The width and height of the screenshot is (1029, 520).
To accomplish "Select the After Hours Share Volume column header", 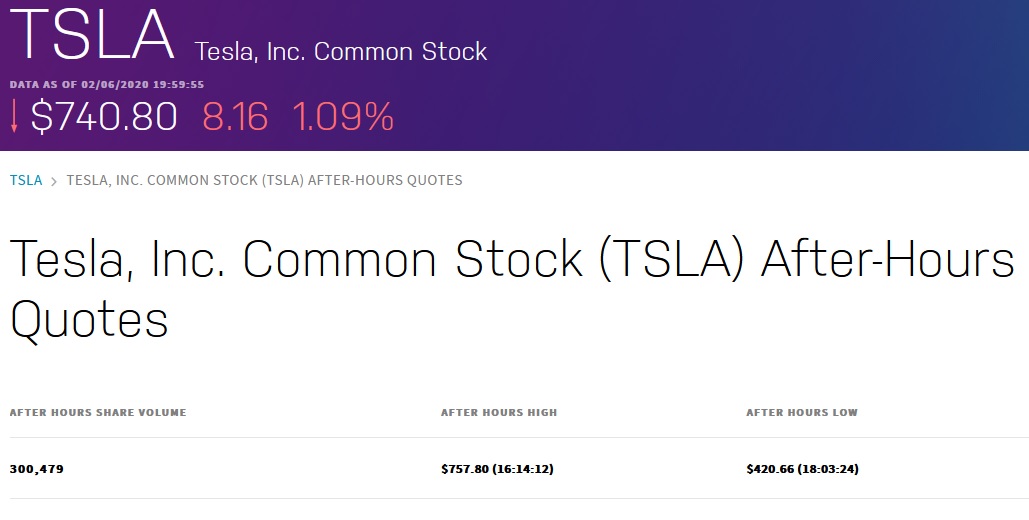I will (98, 412).
